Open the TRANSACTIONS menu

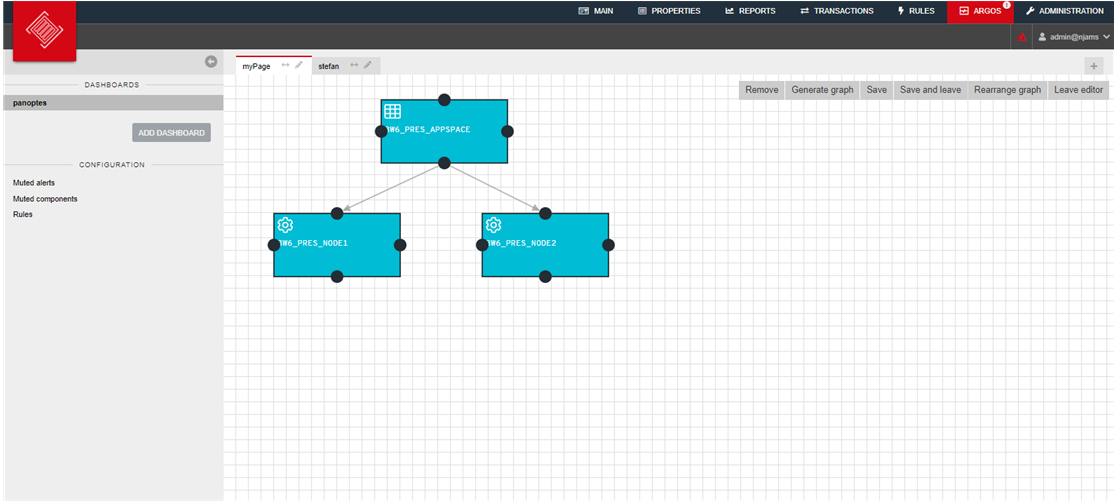click(x=836, y=11)
